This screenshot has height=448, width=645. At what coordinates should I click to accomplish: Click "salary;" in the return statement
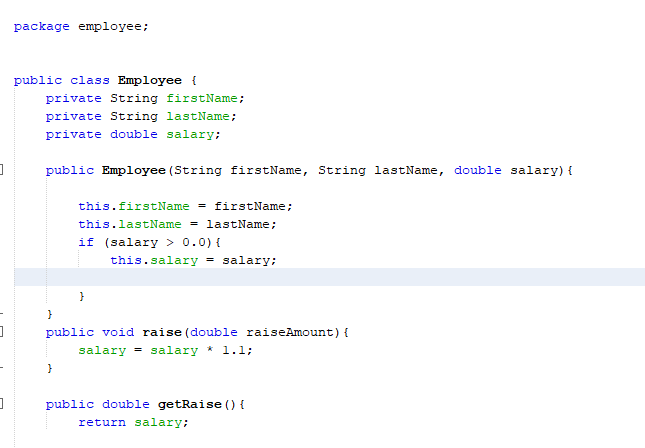(x=161, y=423)
